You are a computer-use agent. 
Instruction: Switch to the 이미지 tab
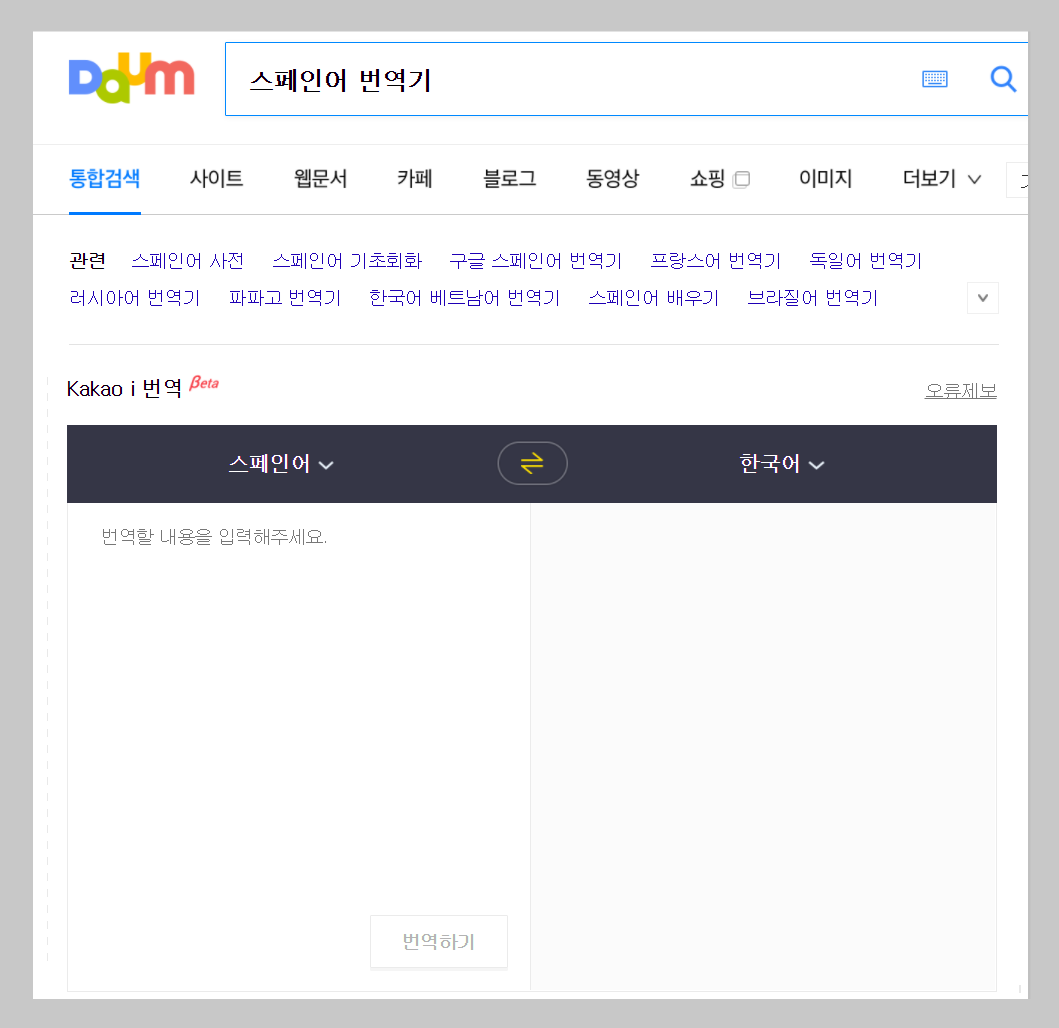[825, 179]
